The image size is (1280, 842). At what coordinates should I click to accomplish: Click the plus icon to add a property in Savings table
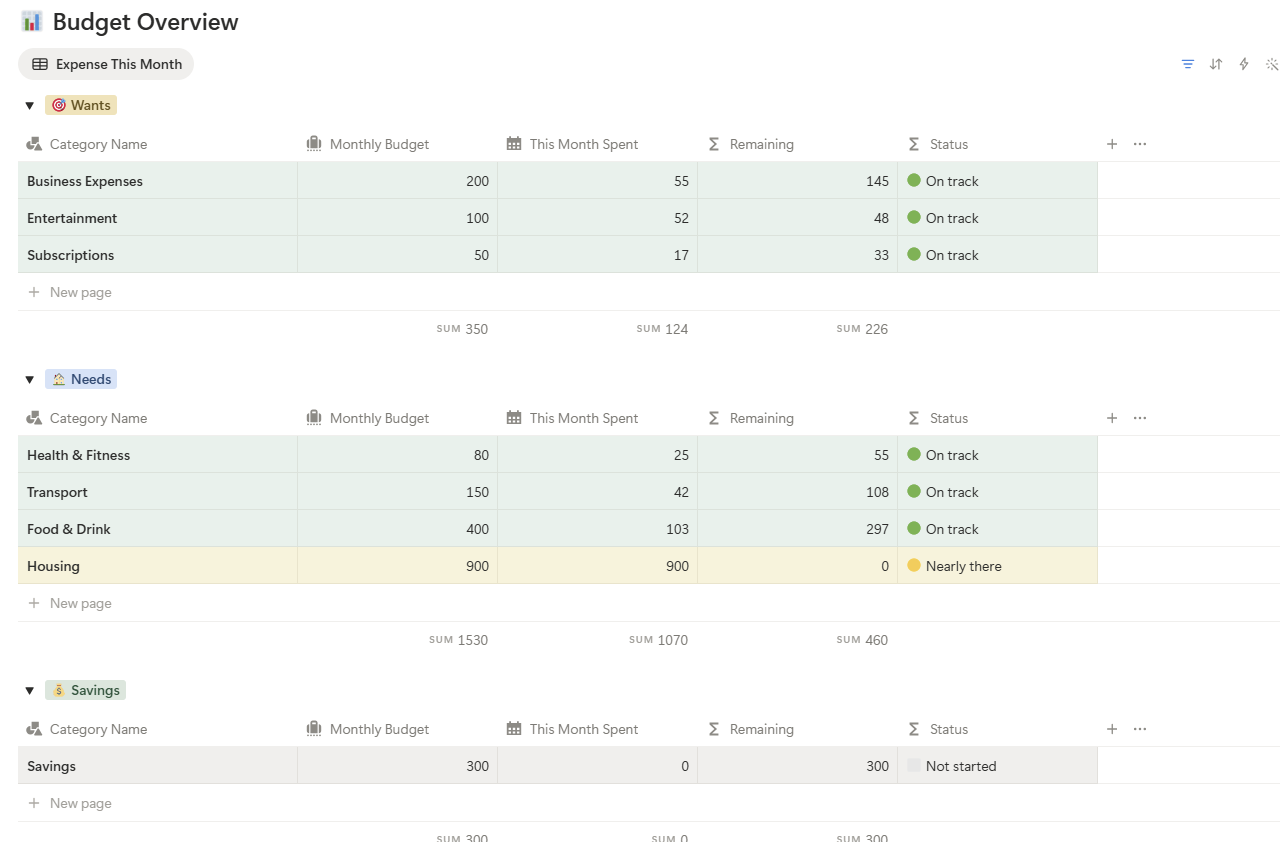[x=1112, y=729]
